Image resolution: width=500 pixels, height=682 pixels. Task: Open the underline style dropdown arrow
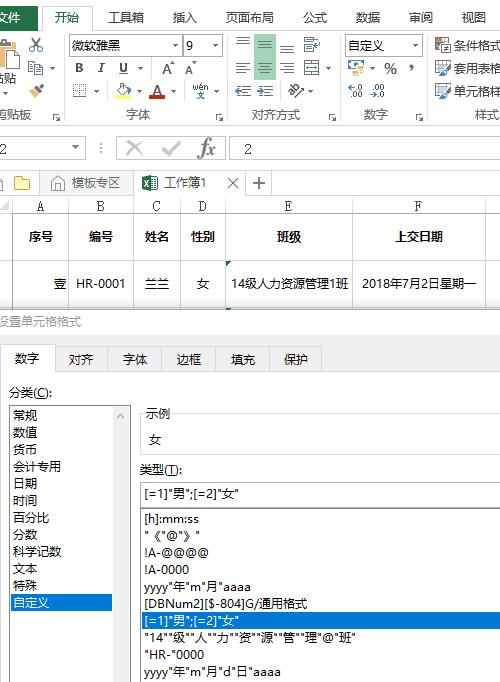tap(140, 68)
